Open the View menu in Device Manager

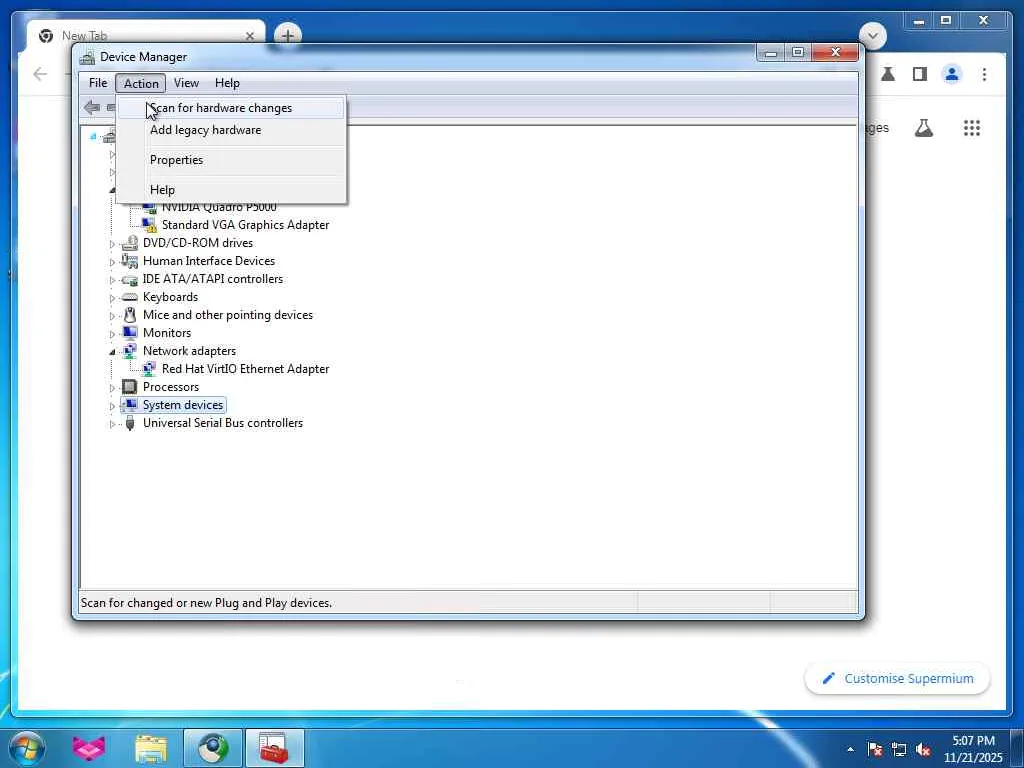(x=186, y=83)
